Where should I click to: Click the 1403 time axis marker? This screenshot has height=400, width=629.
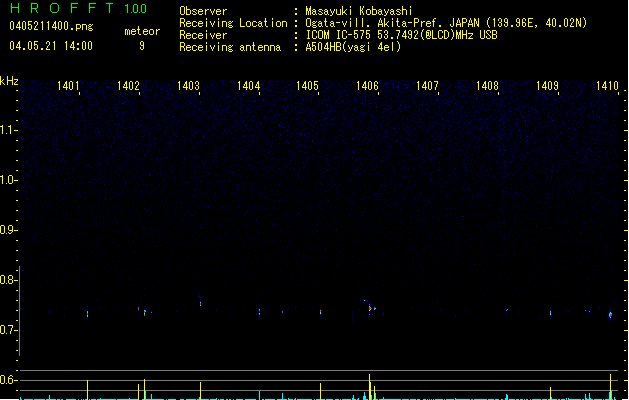(x=188, y=86)
